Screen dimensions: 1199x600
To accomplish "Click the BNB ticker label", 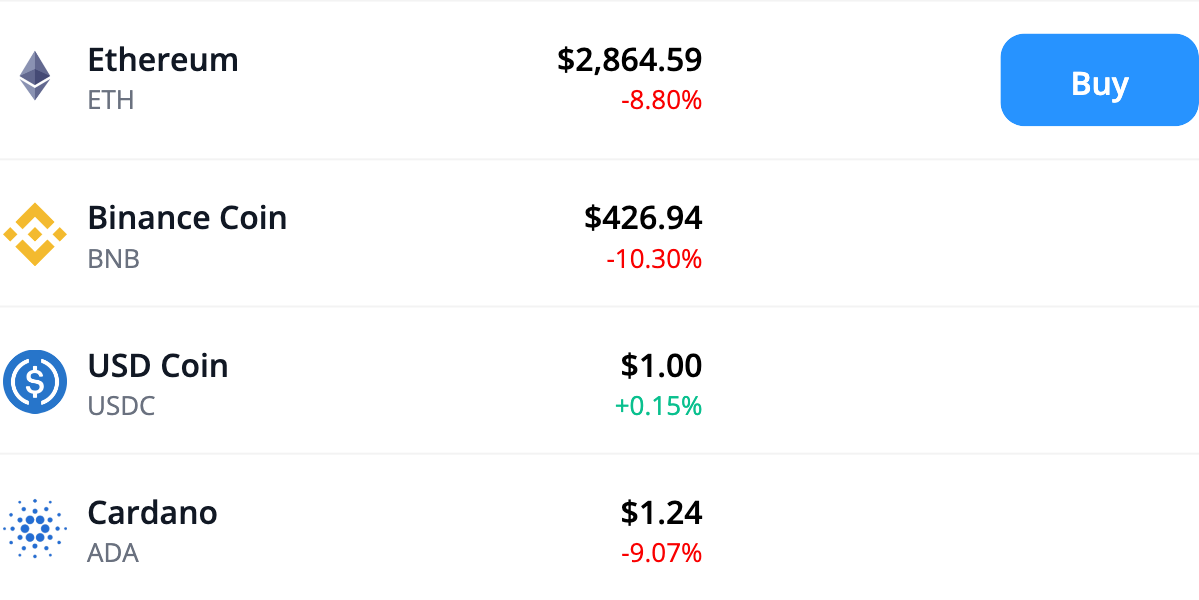I will click(x=114, y=259).
